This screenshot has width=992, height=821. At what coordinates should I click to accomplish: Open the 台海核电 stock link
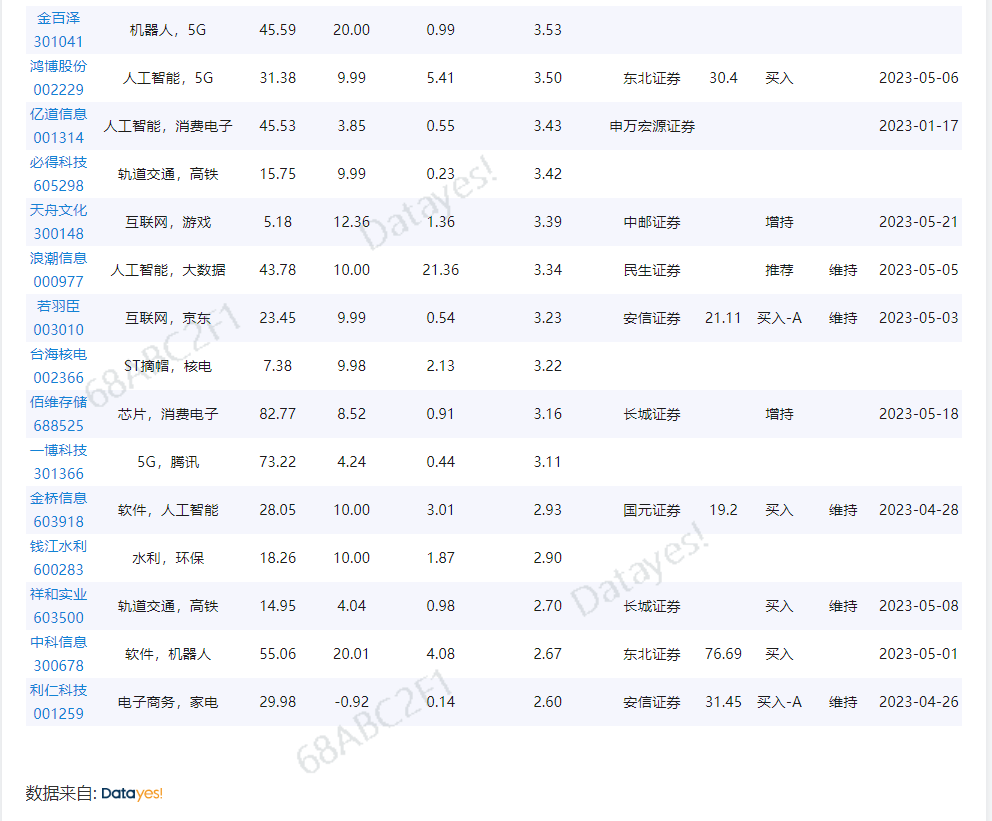coord(58,355)
